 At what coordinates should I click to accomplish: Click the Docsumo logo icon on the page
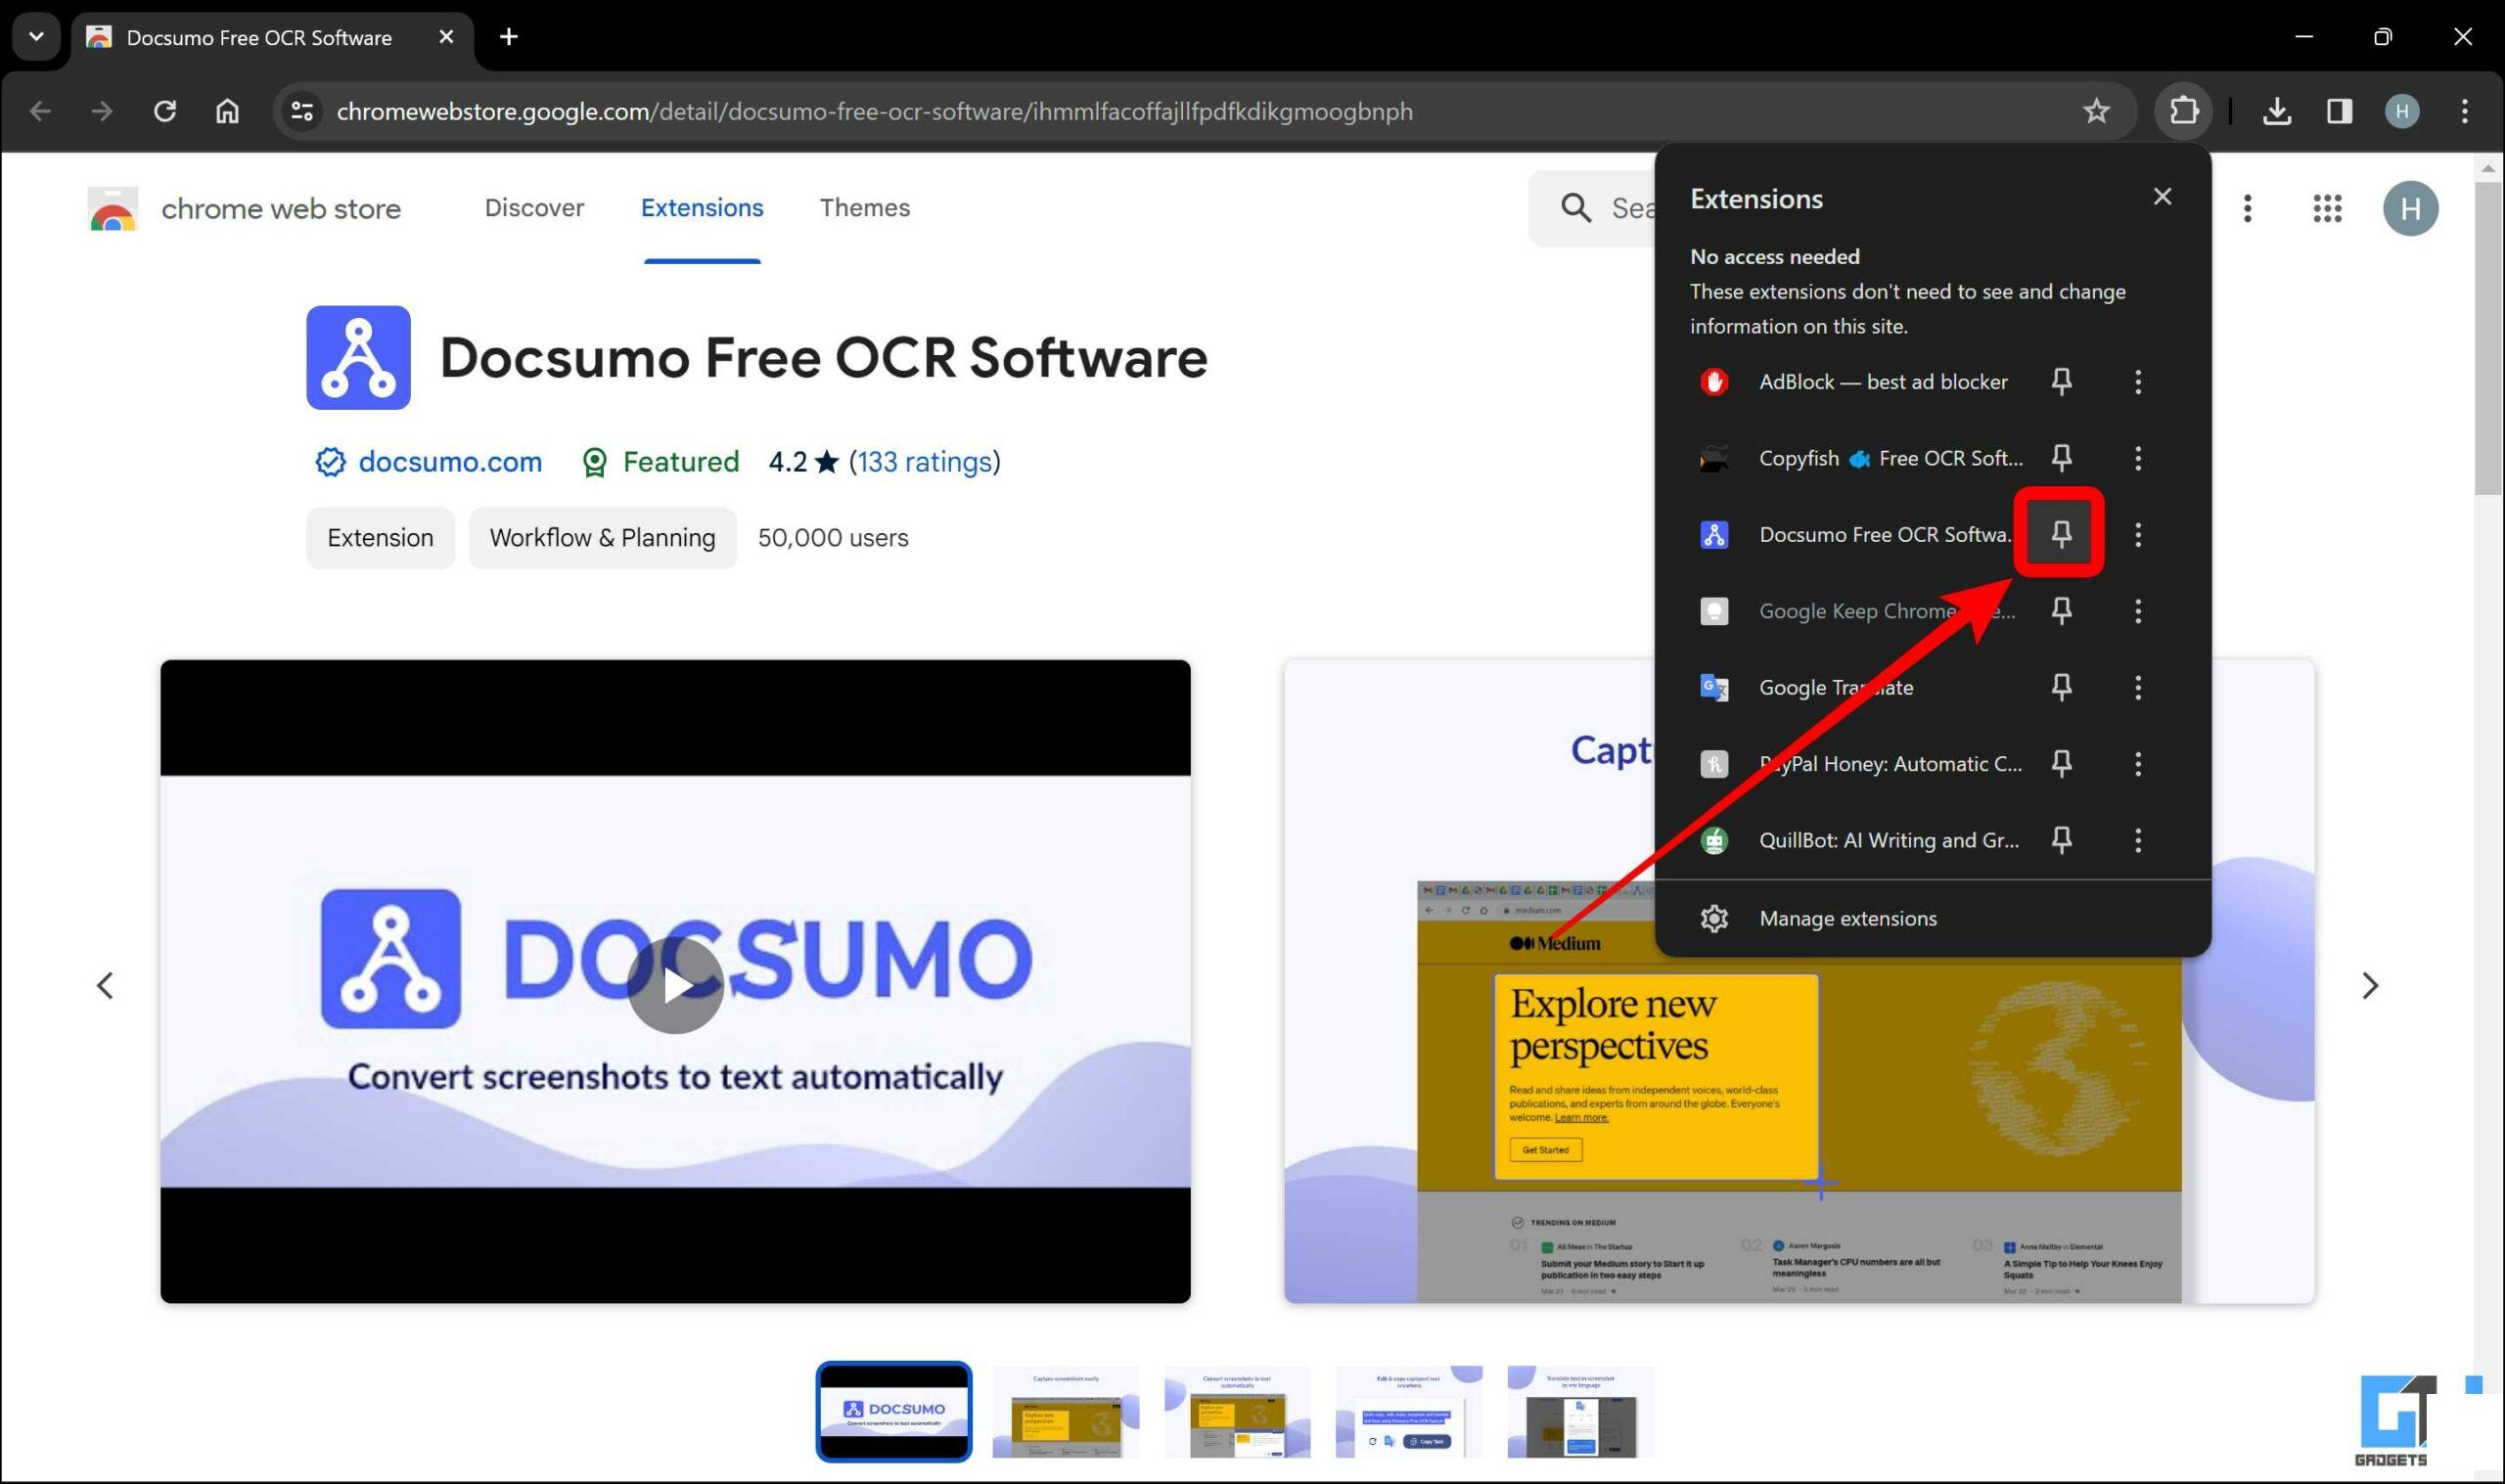[360, 359]
